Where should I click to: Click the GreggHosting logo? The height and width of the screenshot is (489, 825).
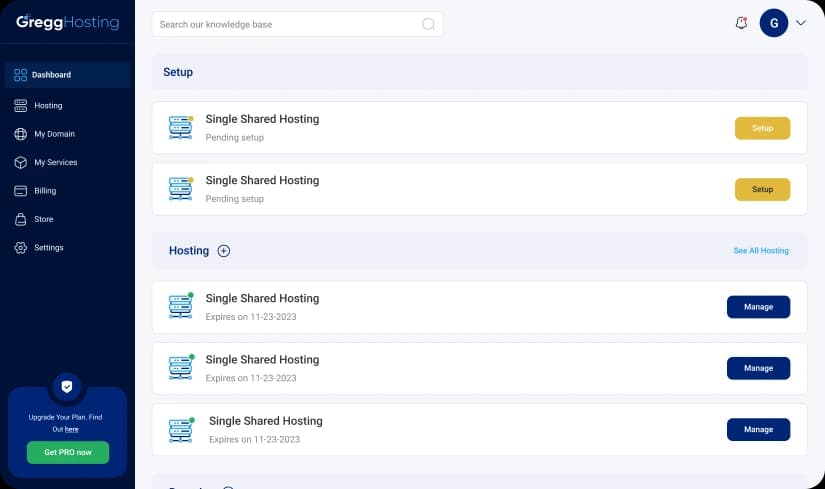pos(67,22)
